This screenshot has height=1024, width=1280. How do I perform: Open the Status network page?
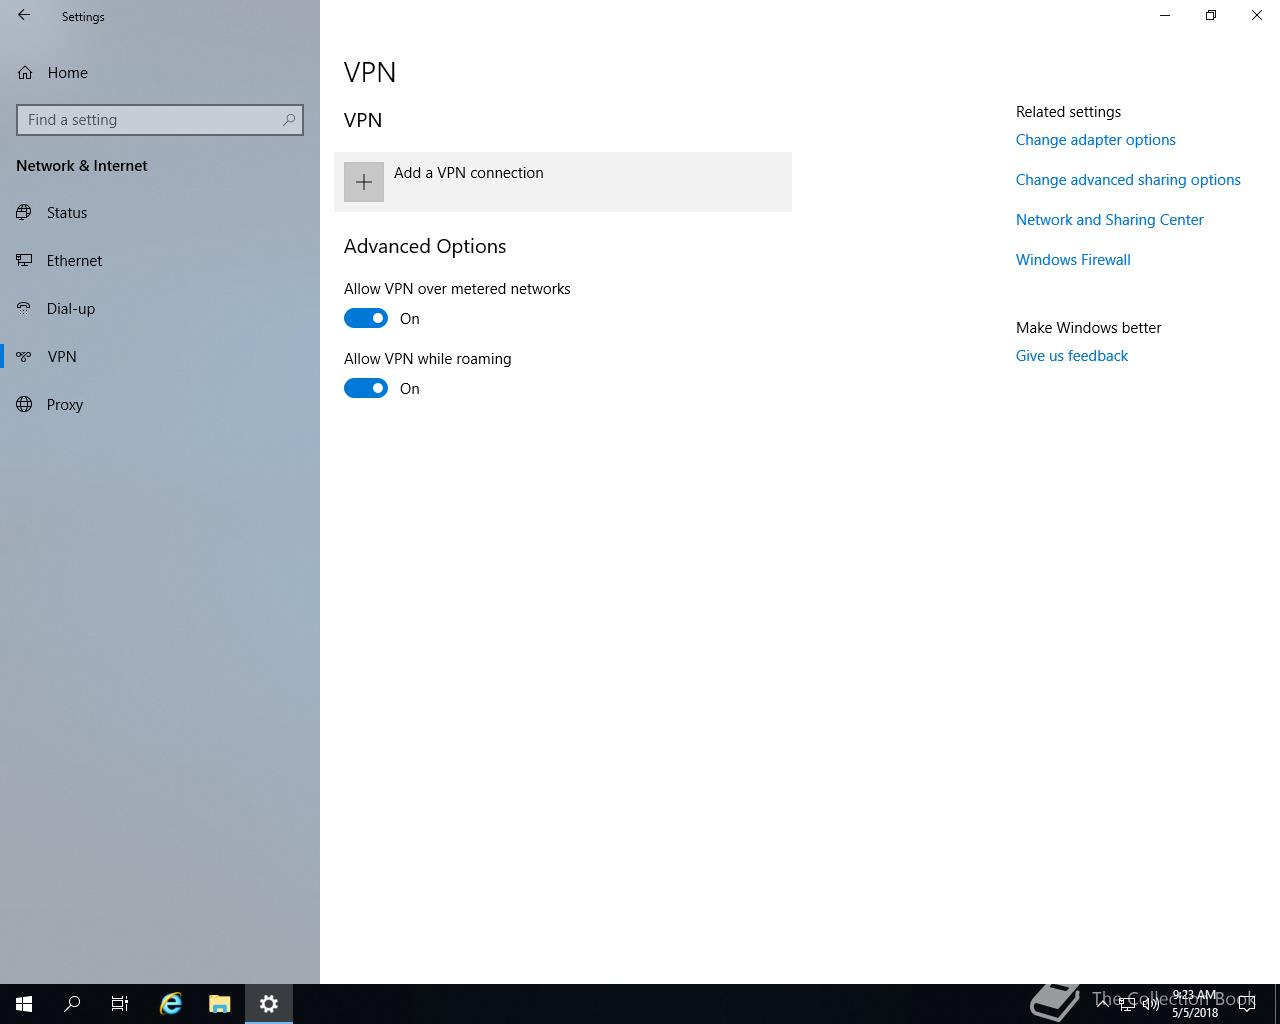160,213
